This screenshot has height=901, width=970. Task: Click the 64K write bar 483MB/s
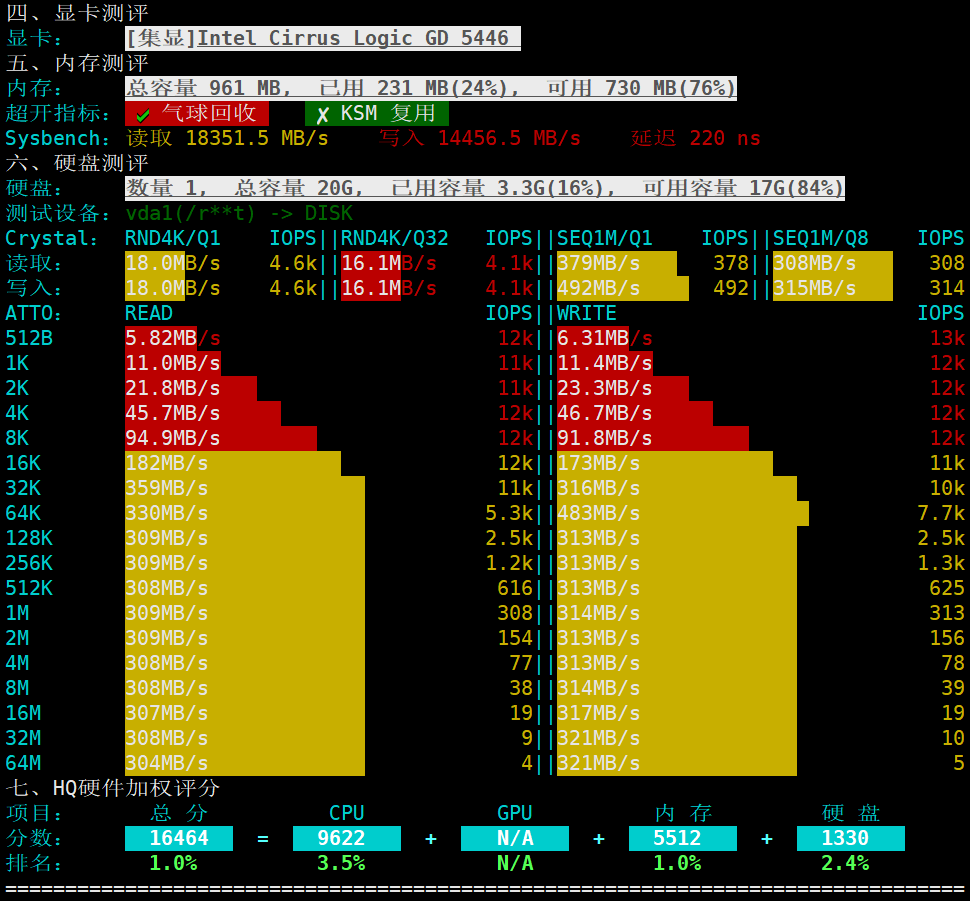coord(683,513)
